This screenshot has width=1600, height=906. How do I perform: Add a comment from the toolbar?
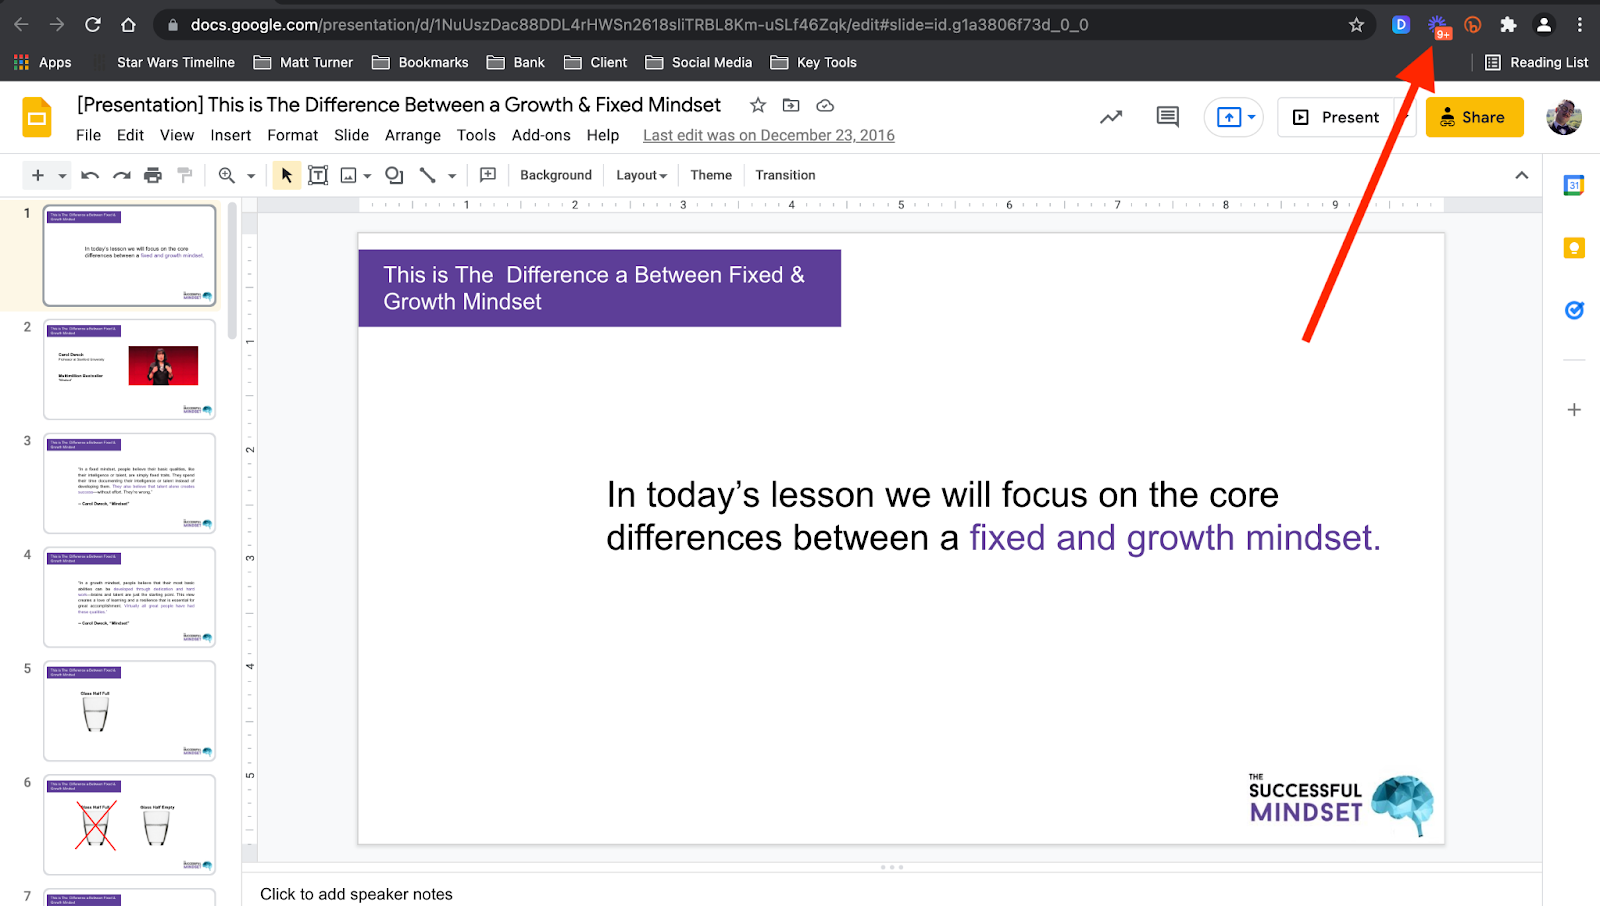pyautogui.click(x=488, y=175)
